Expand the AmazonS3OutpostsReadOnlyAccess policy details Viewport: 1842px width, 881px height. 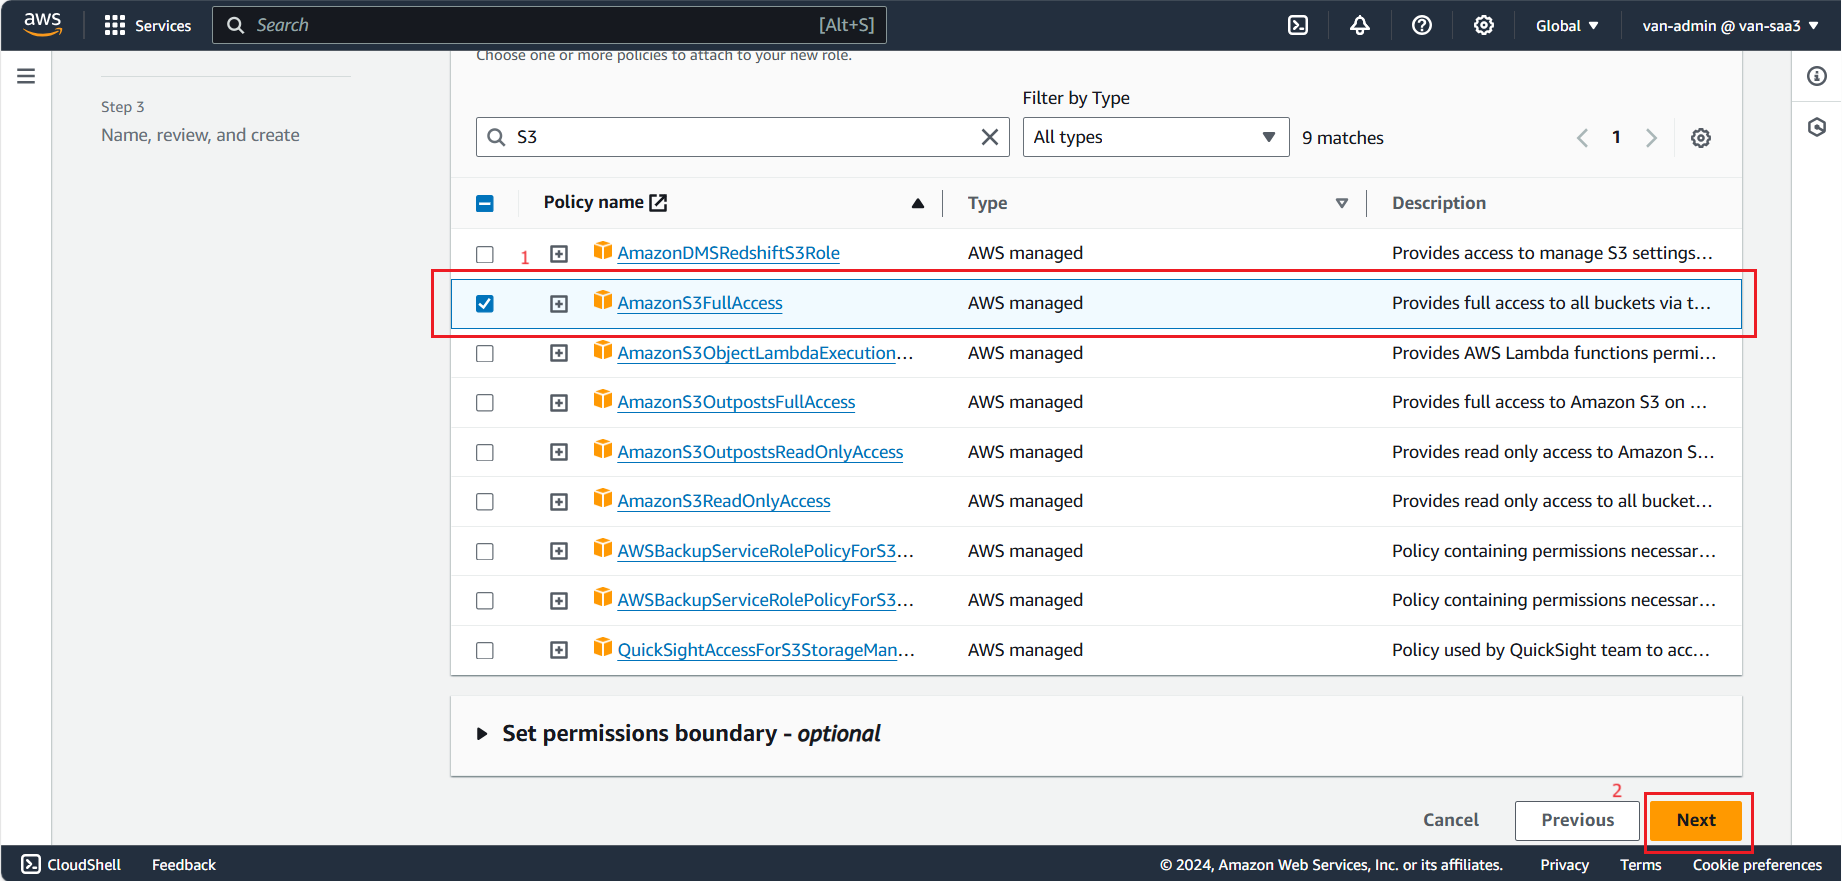point(559,452)
